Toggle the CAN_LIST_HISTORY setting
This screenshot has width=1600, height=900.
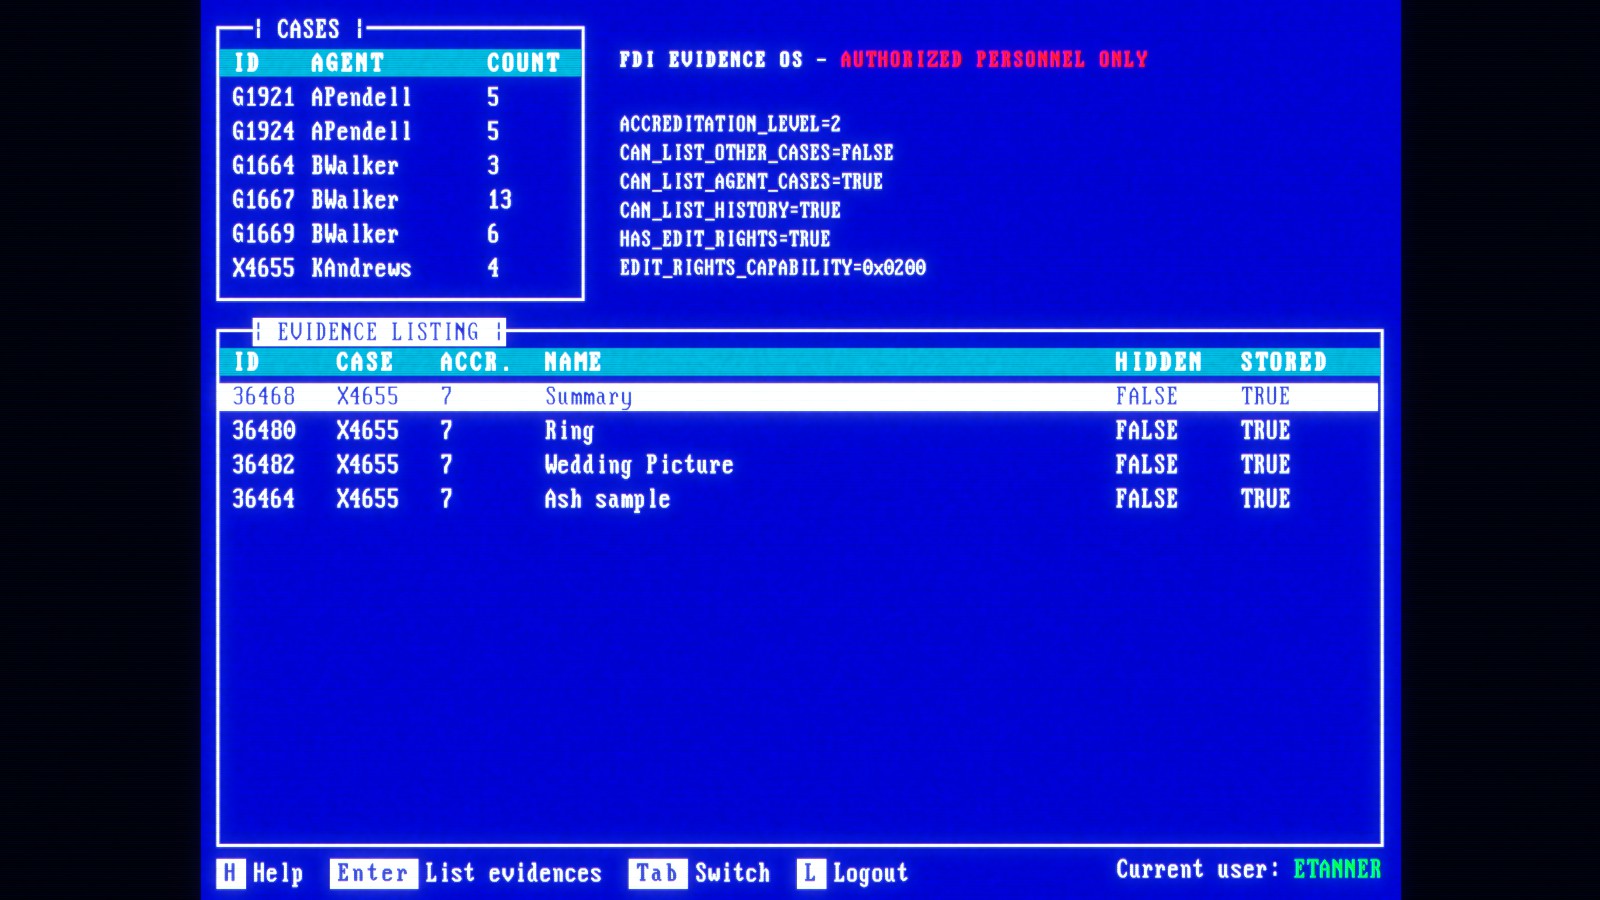tap(730, 210)
